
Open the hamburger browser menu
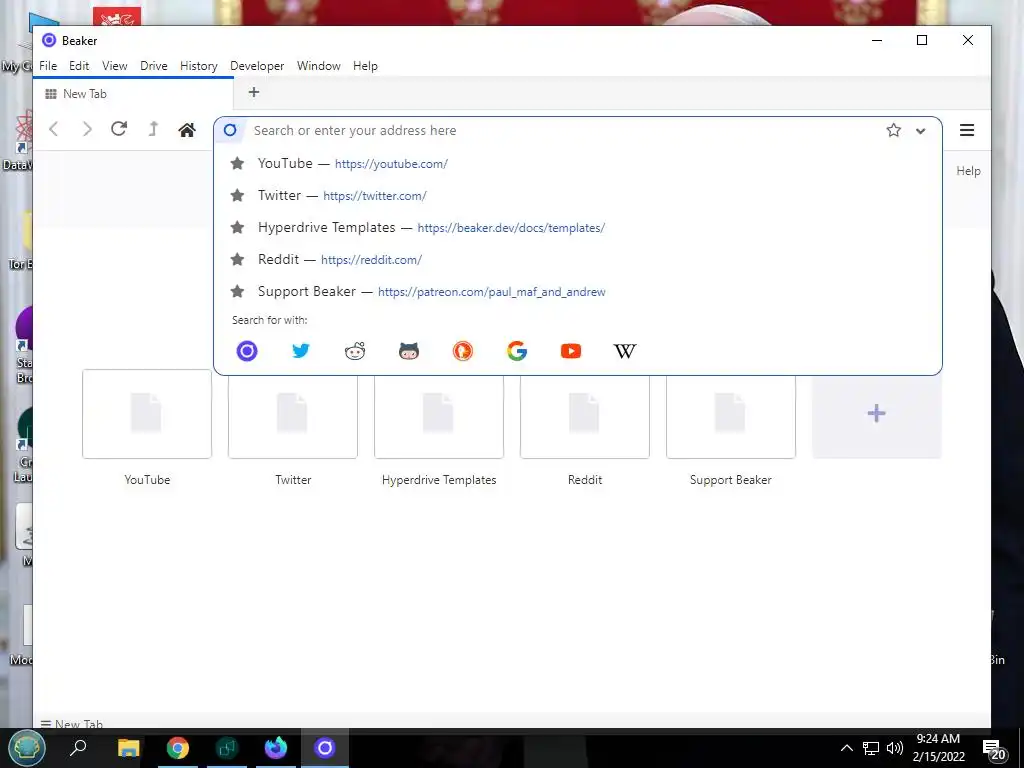(967, 130)
